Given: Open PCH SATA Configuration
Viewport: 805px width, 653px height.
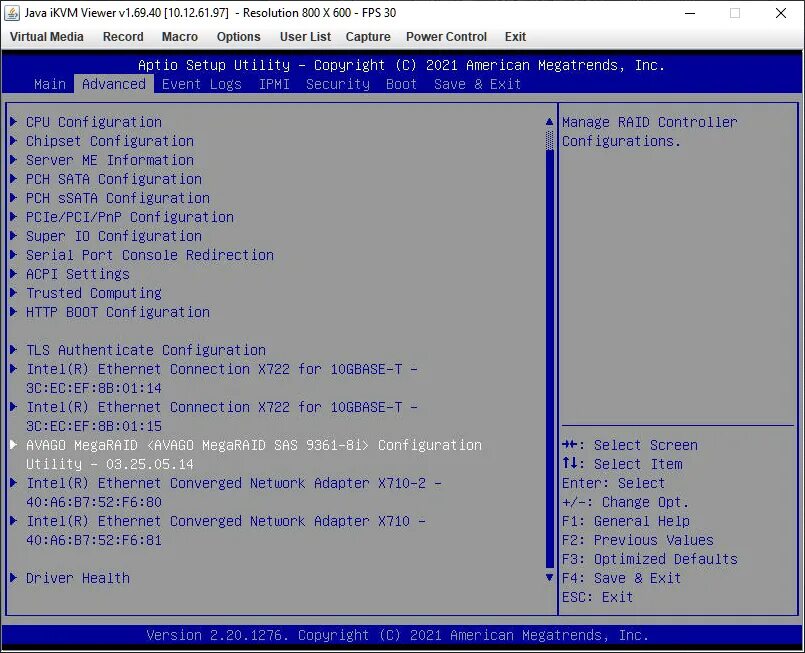Looking at the screenshot, I should 114,179.
